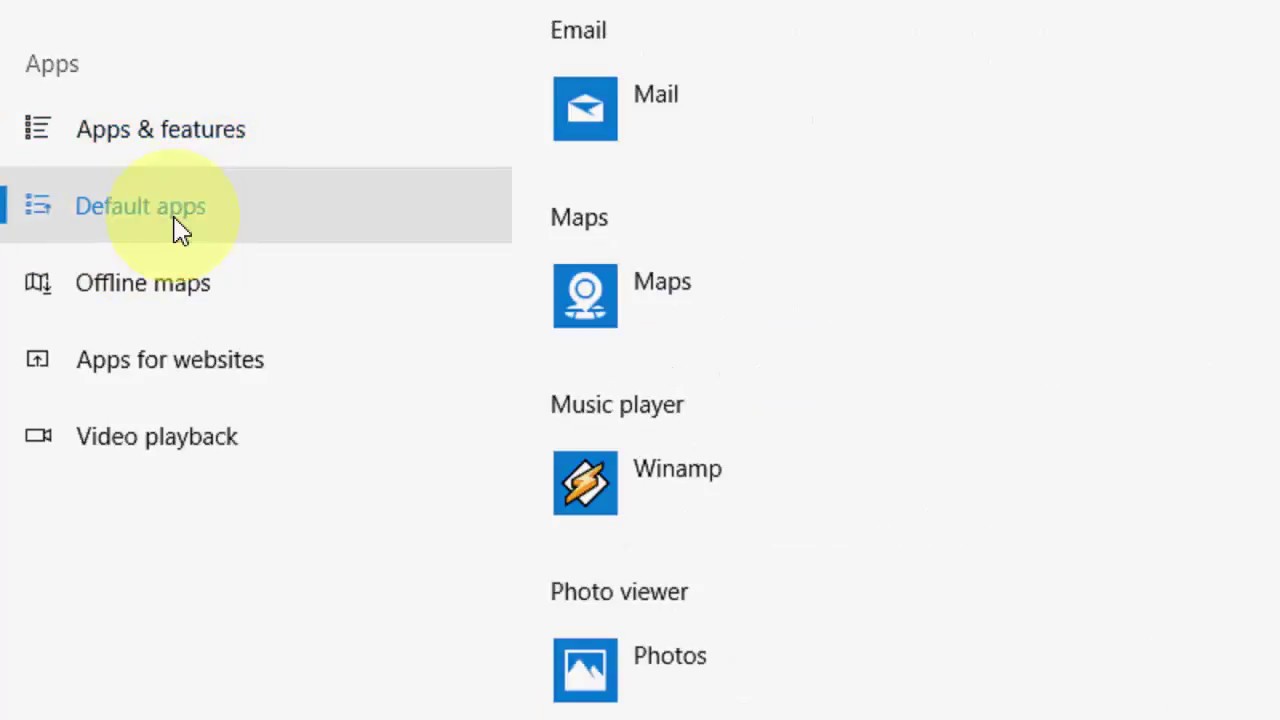Change music player labeled Winamp
The height and width of the screenshot is (720, 1280).
677,469
